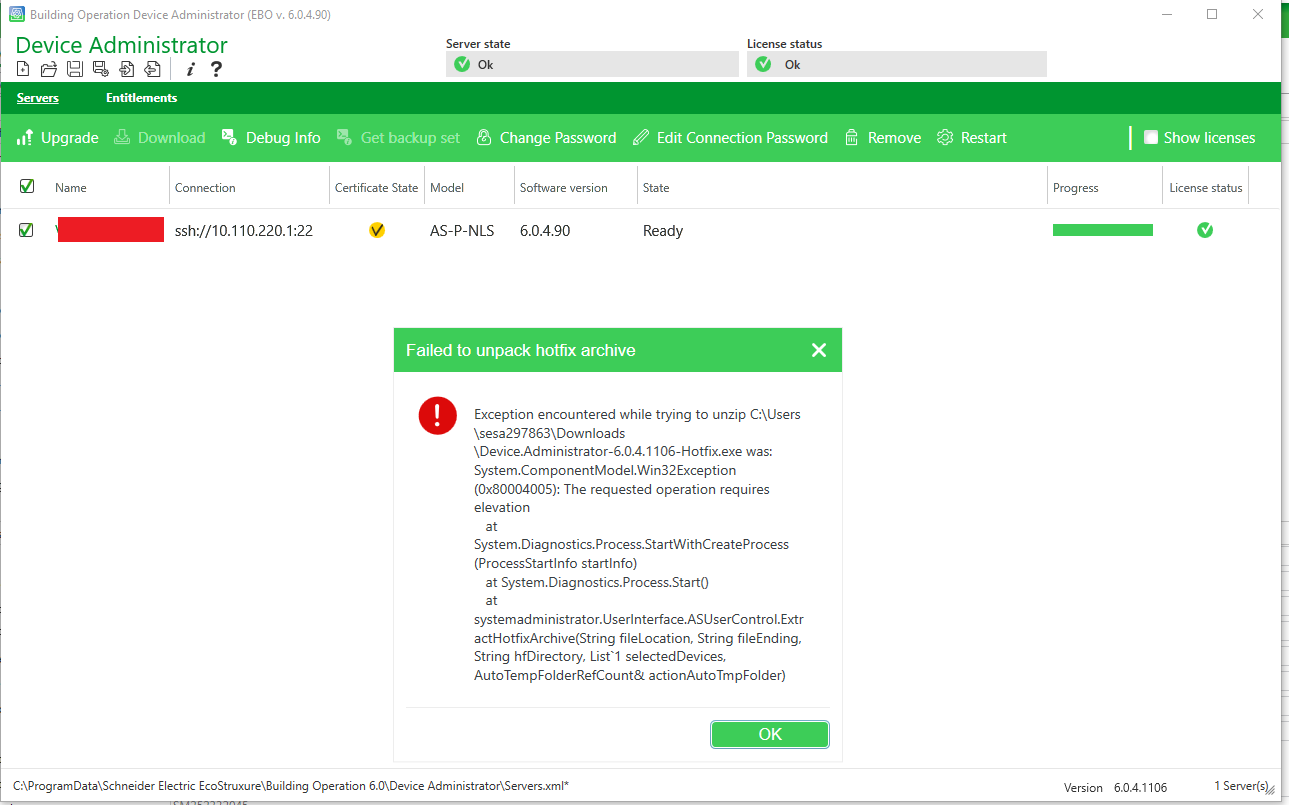Click Change Password in the toolbar
Image resolution: width=1289 pixels, height=805 pixels.
pos(546,138)
